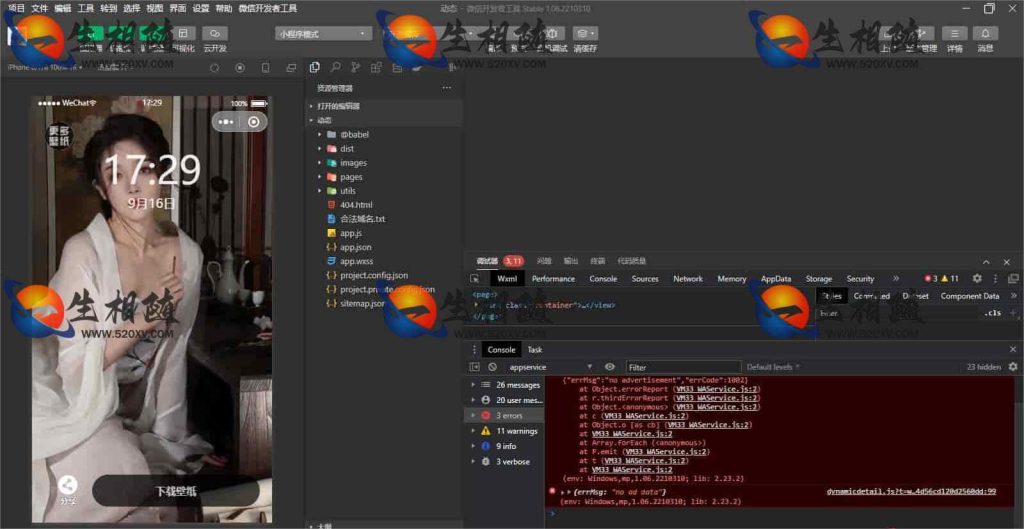Switch to the Performance tab
This screenshot has width=1024, height=529.
[553, 278]
